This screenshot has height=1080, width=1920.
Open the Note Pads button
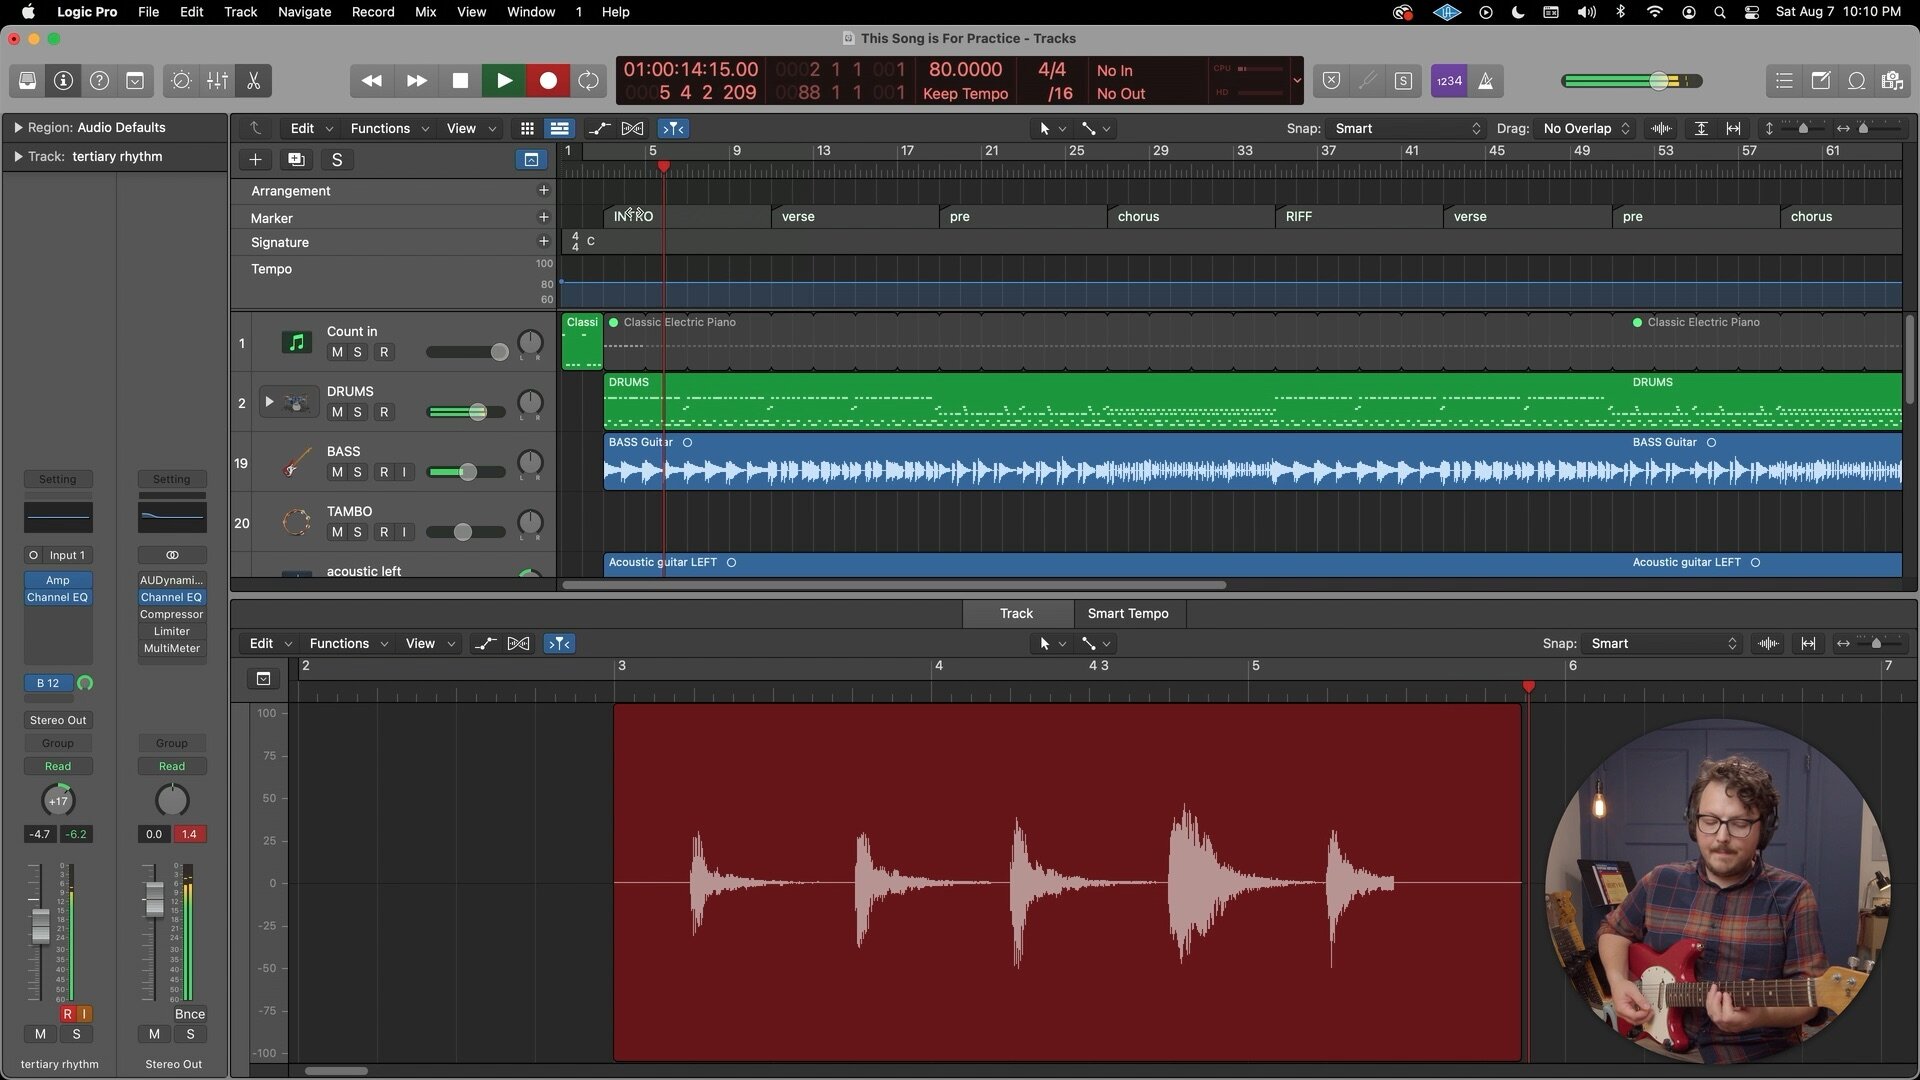point(1820,81)
